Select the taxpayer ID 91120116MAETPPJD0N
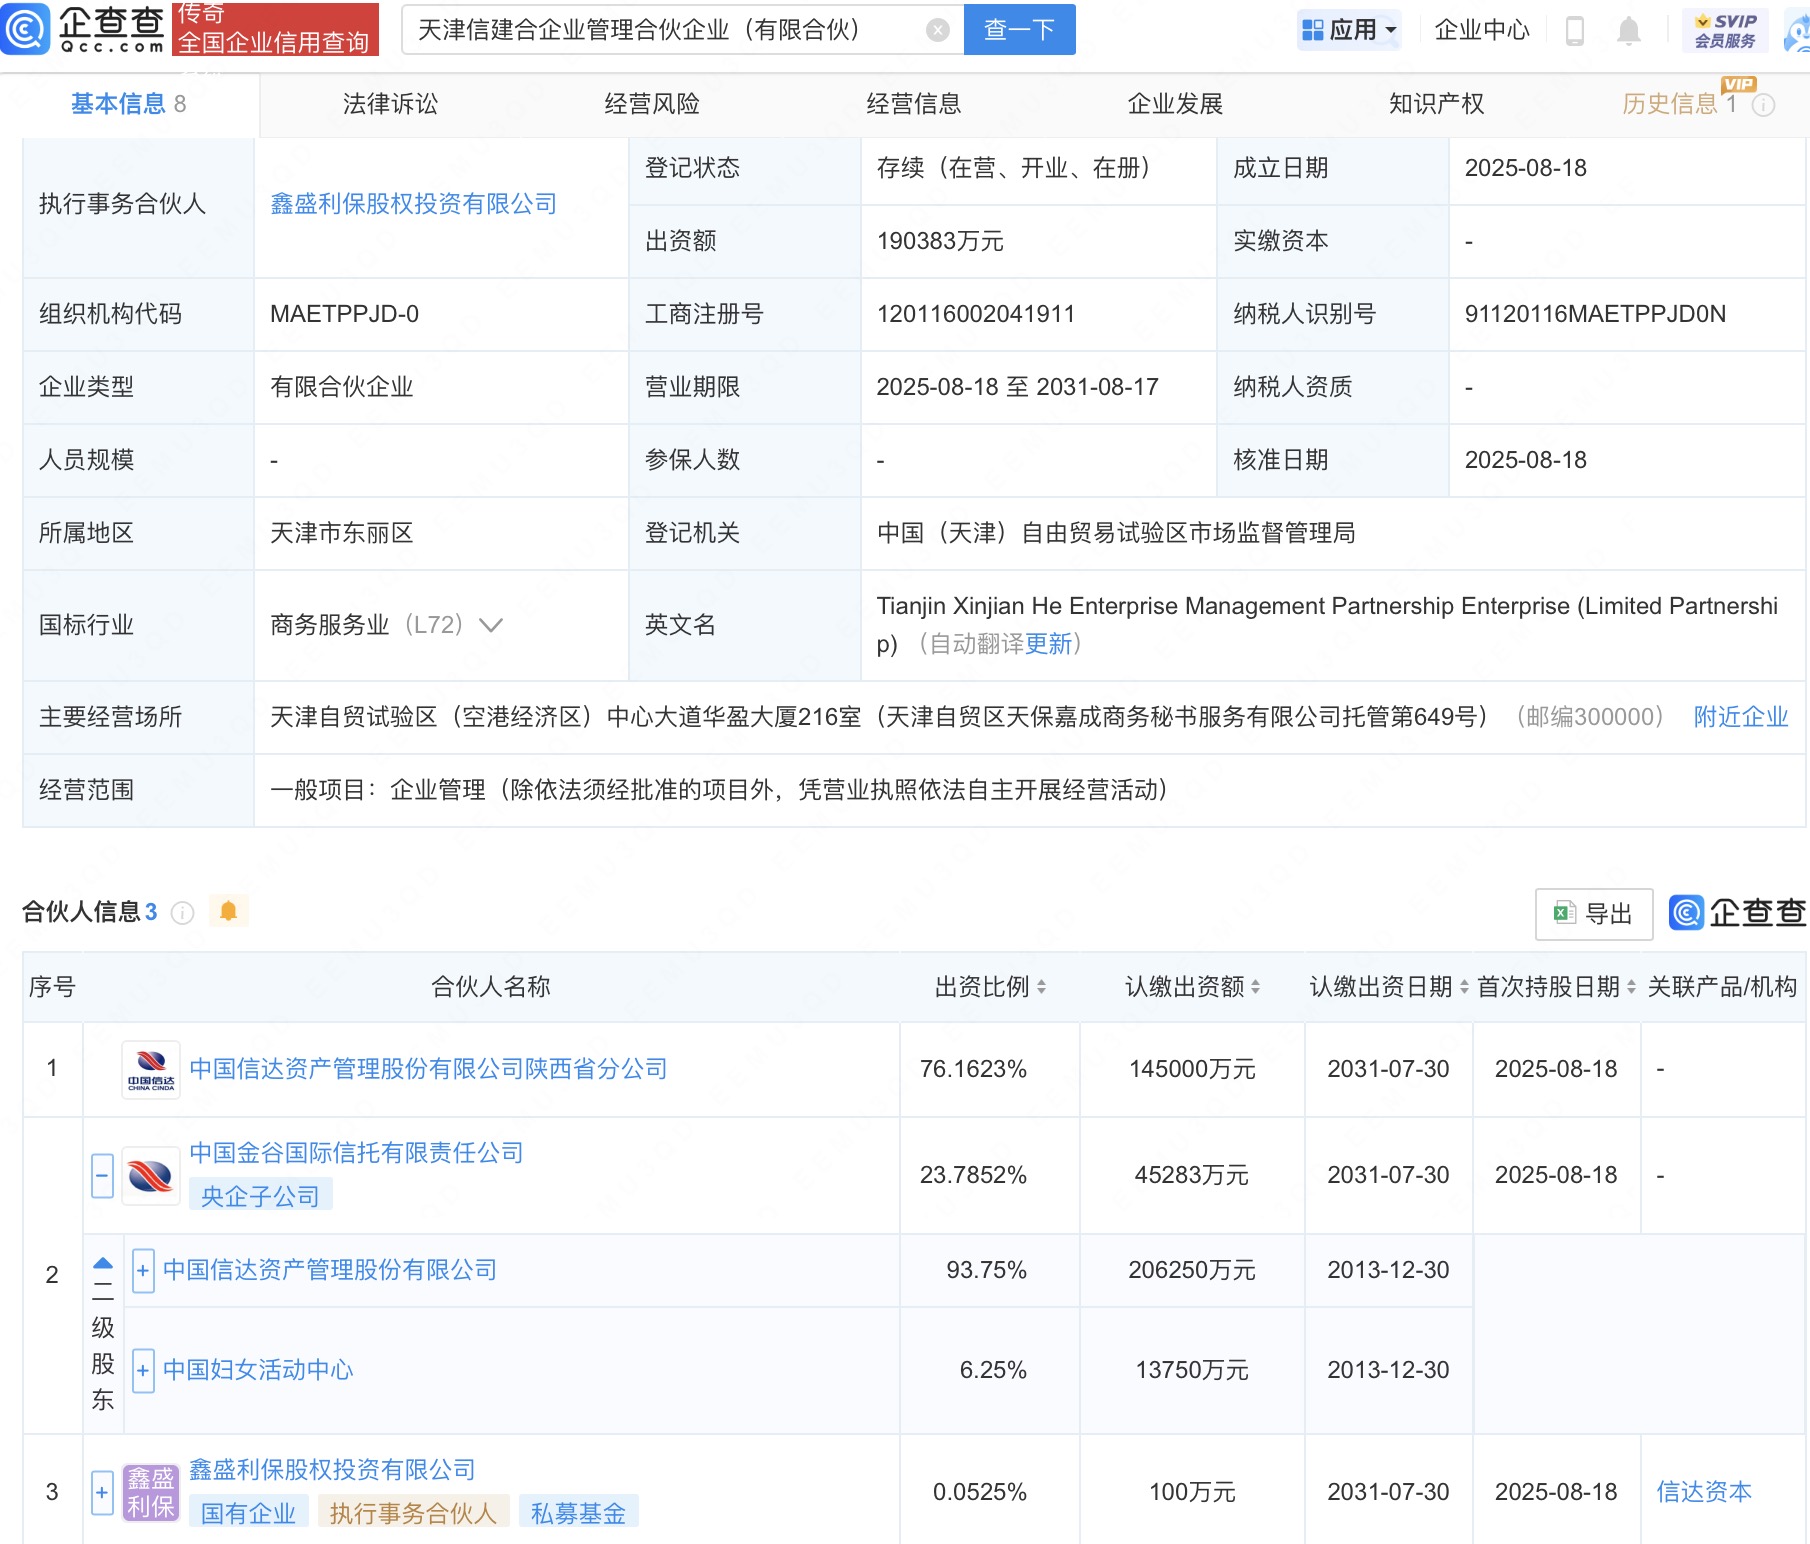The image size is (1810, 1544). [1595, 314]
